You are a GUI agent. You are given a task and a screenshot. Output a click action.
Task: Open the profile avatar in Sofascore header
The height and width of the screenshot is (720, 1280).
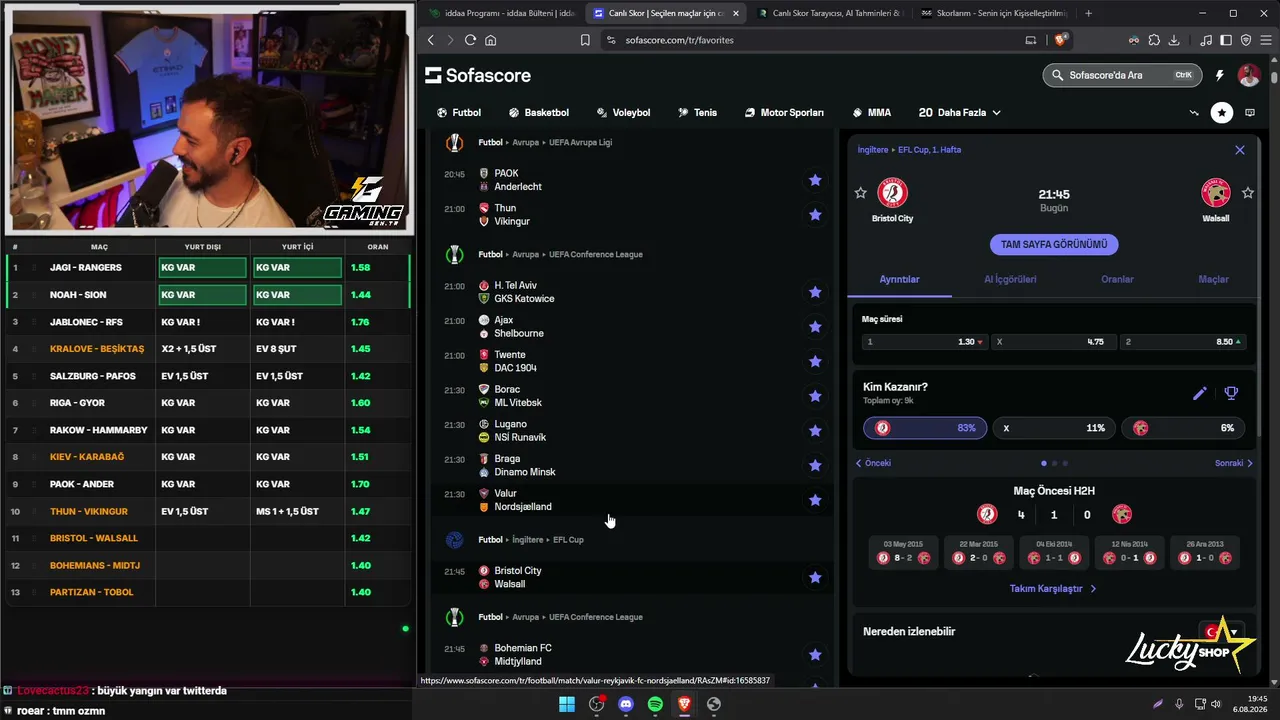click(x=1249, y=75)
